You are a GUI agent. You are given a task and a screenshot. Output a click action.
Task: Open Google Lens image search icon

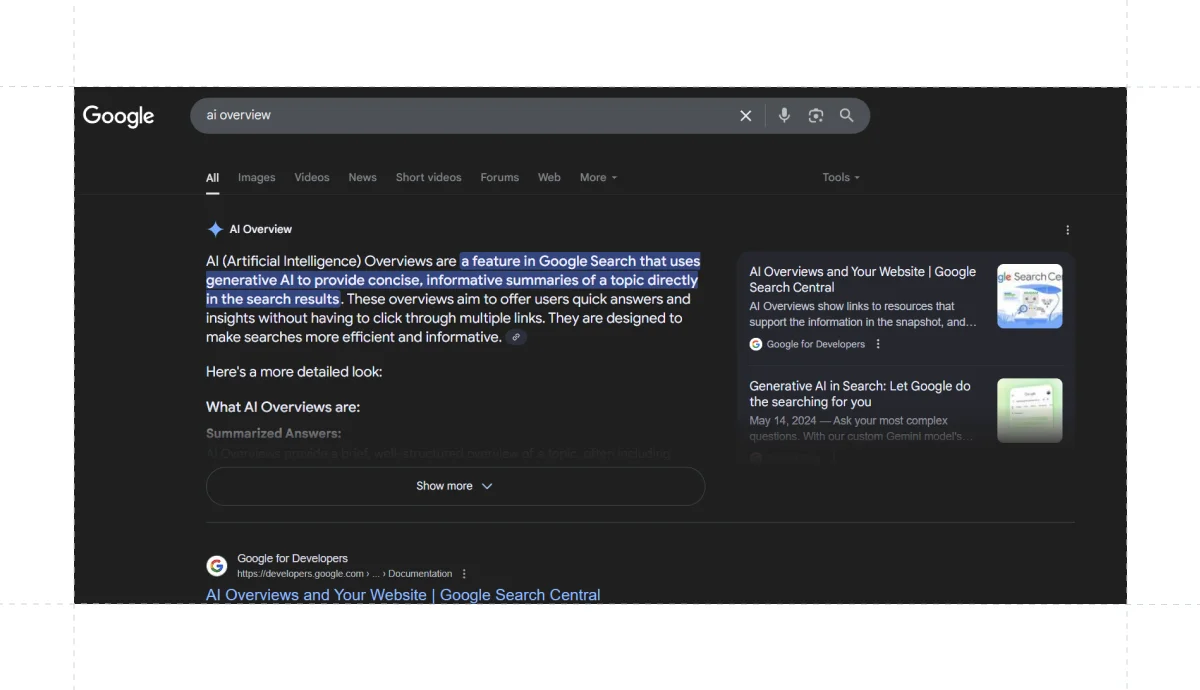pos(816,116)
